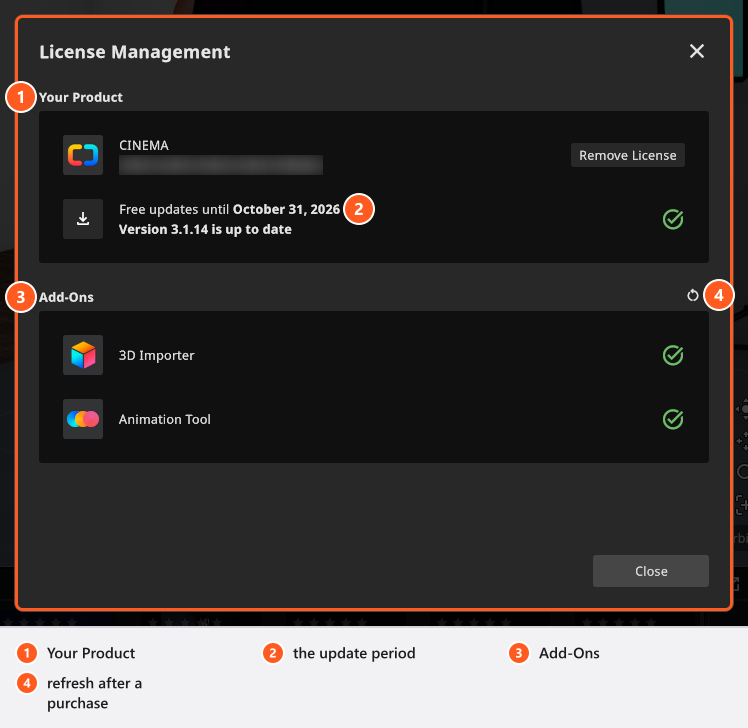Screen dimensions: 748x728
Task: Click the CINEMA product logo icon
Action: [x=83, y=155]
